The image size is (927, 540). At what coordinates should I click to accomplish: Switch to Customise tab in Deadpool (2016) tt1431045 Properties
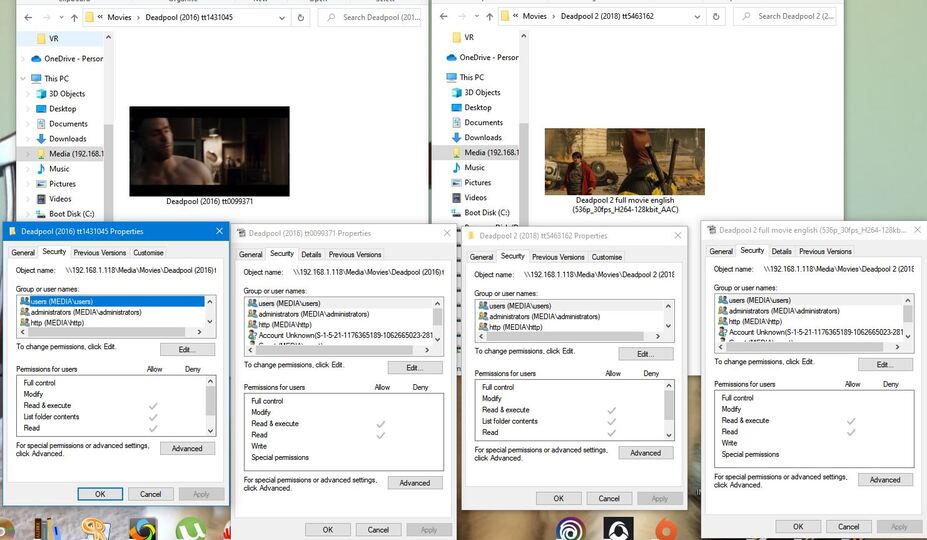[x=148, y=252]
